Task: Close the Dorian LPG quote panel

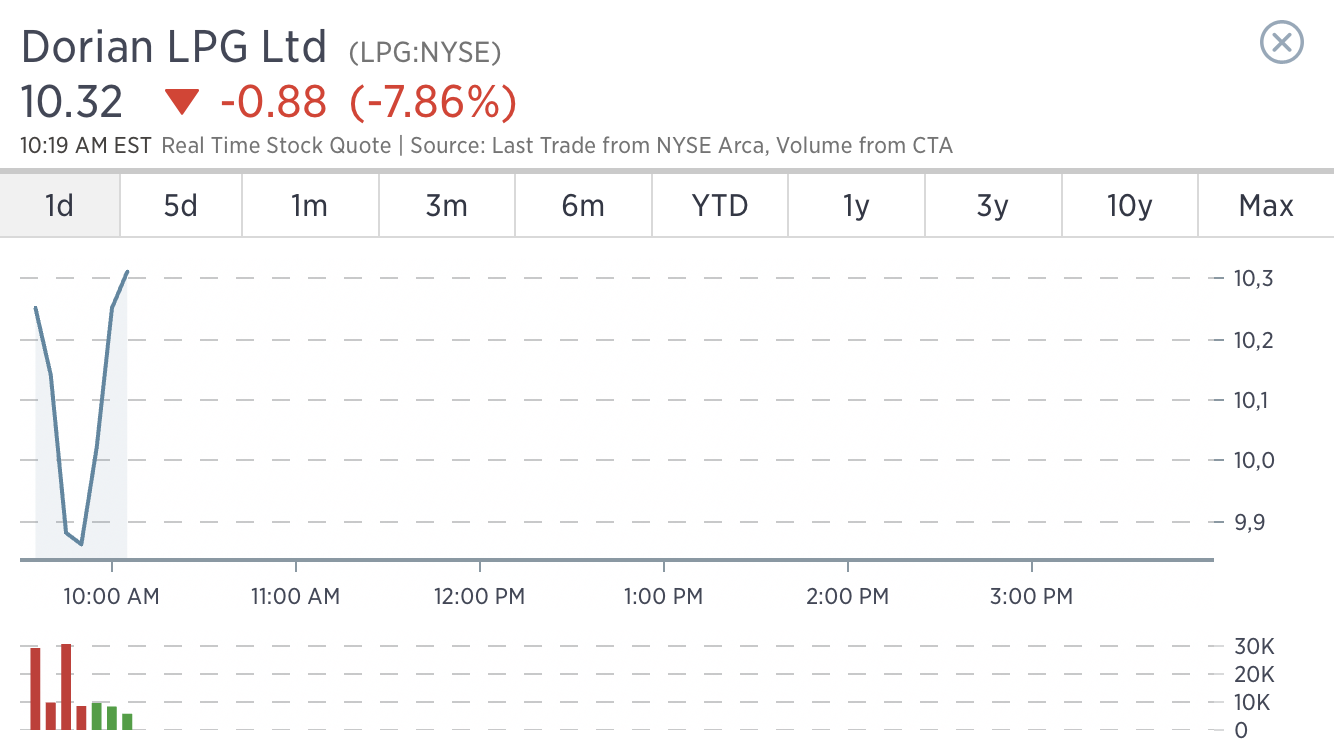Action: pos(1282,43)
